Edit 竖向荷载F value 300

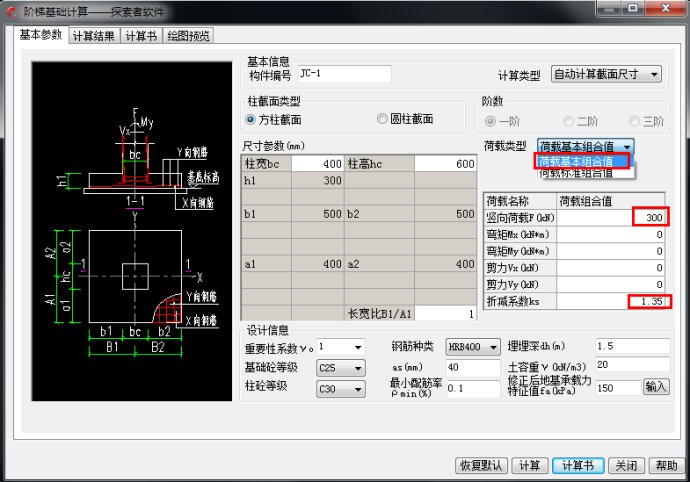point(611,217)
